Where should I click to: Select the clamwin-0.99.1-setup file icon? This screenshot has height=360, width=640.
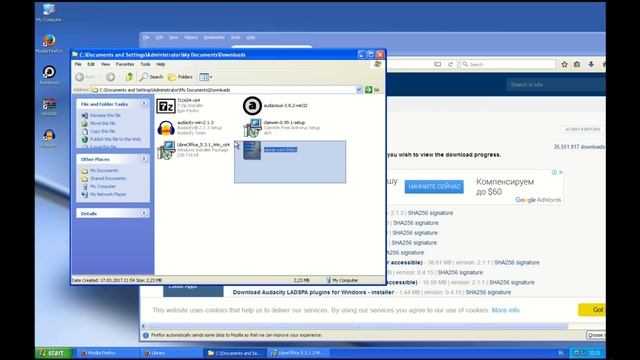252,128
